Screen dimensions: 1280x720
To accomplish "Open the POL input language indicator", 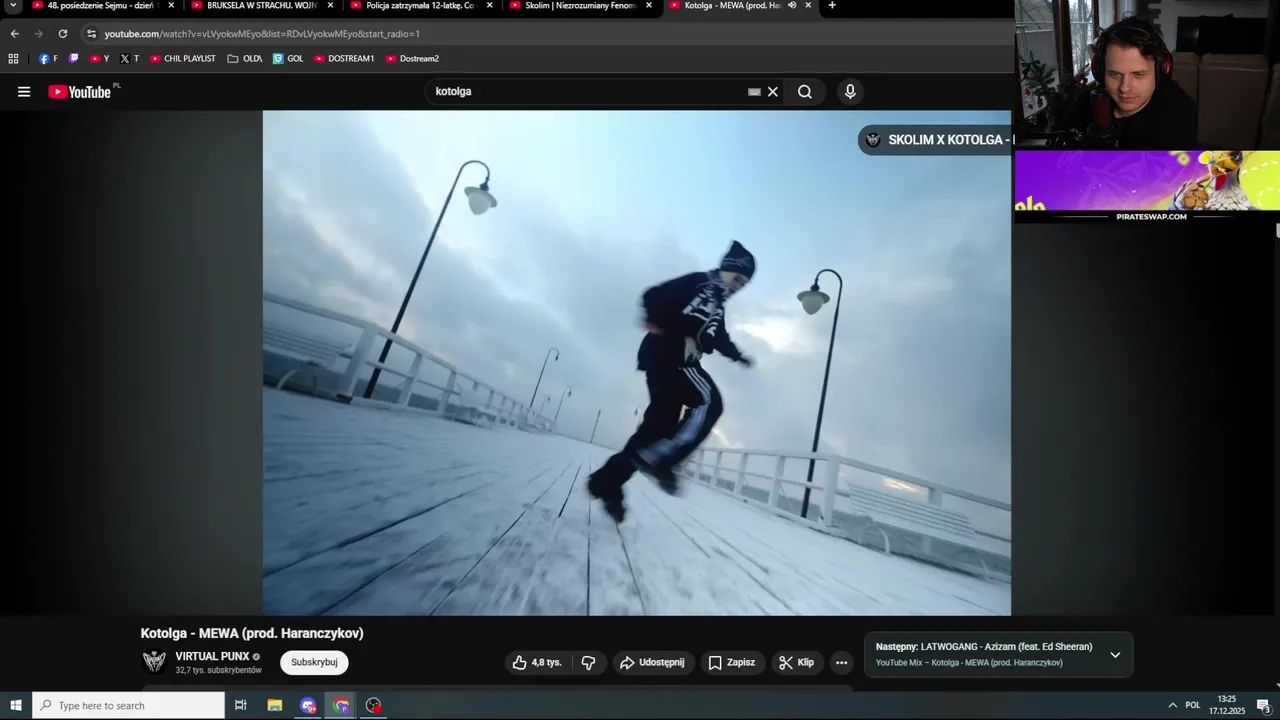I will pos(1193,705).
